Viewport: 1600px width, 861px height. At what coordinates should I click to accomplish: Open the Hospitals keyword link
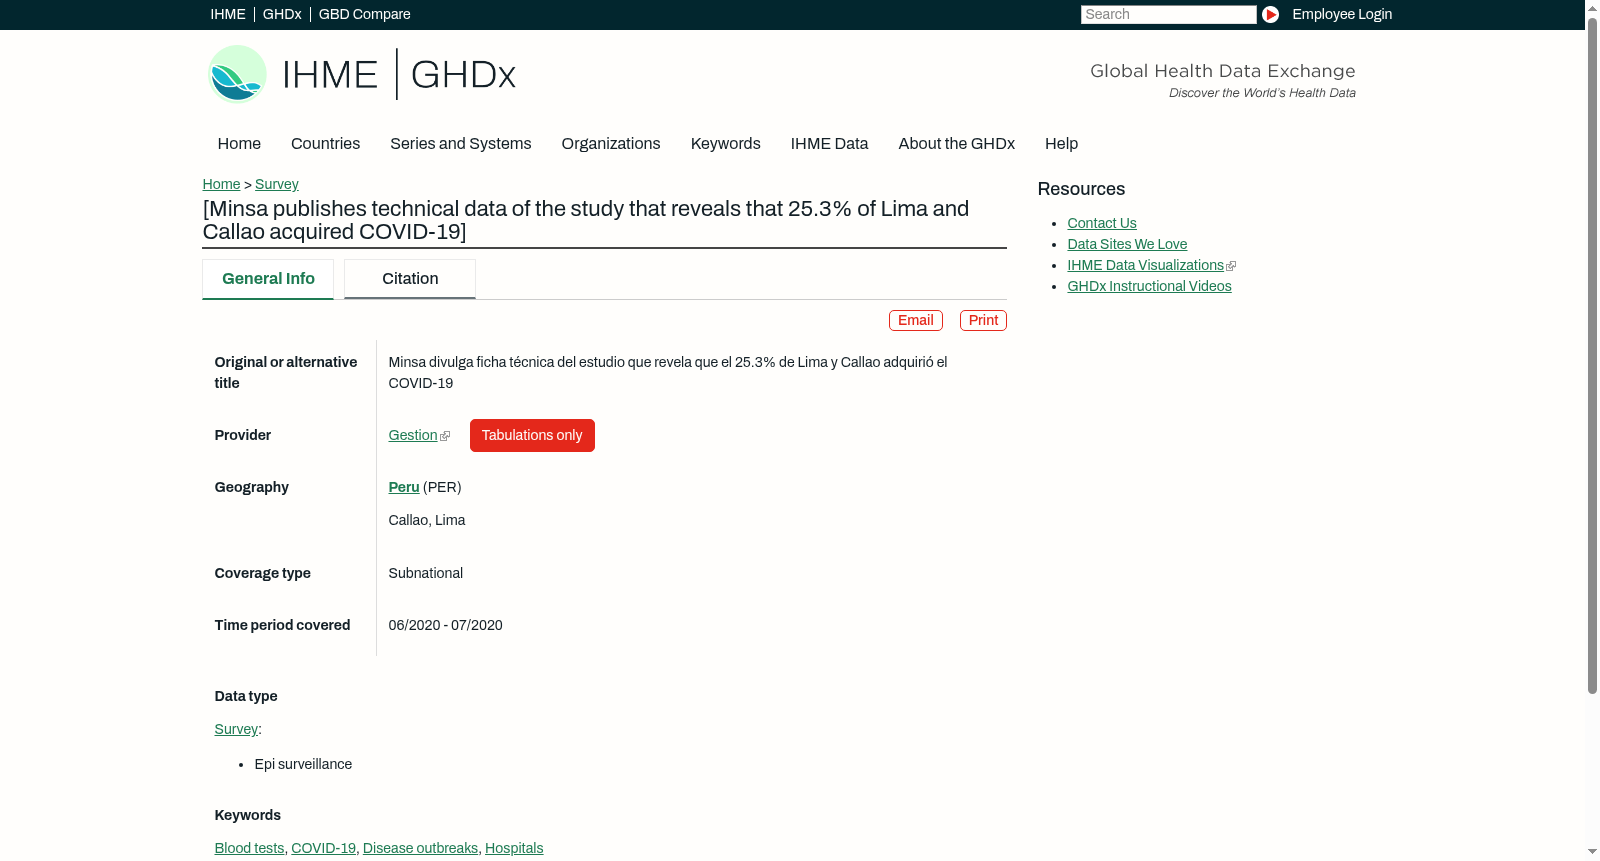point(514,848)
